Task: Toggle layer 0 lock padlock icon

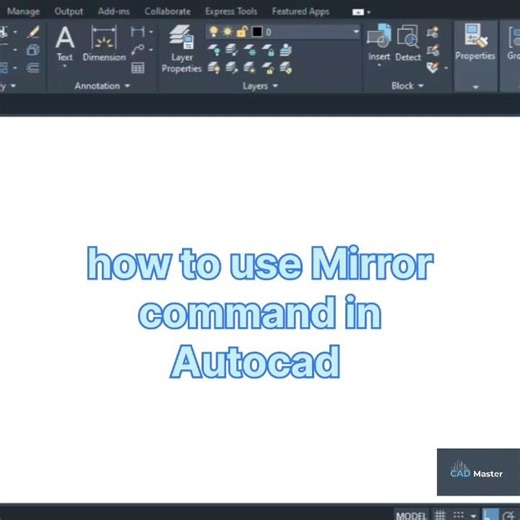Action: coord(242,32)
